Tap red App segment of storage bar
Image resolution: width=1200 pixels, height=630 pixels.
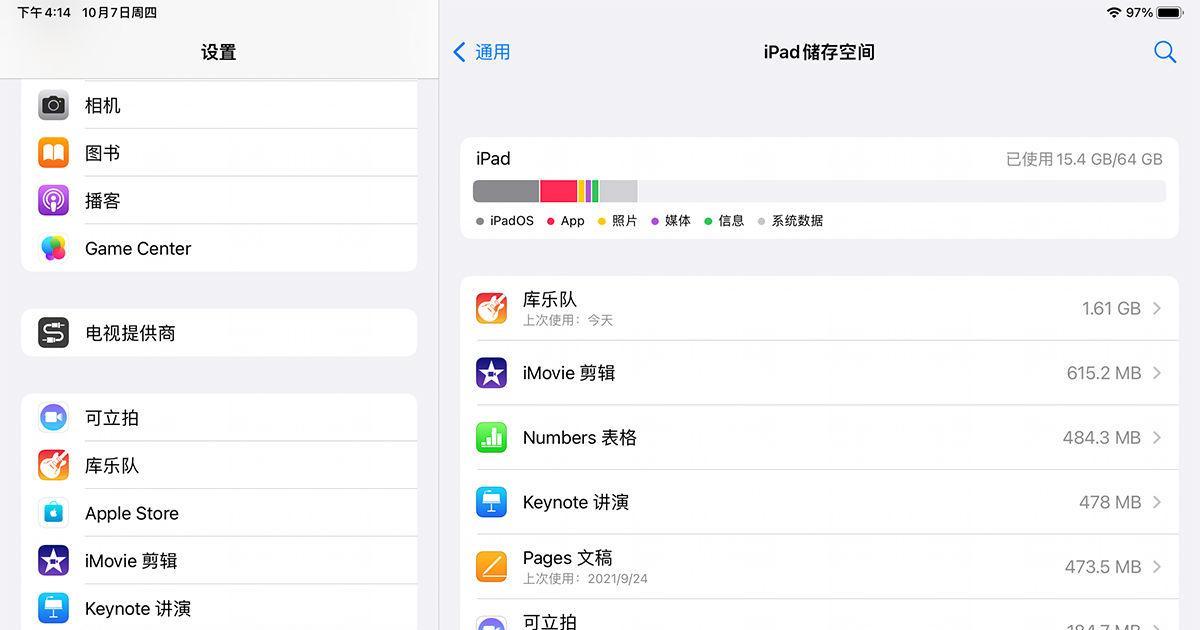click(559, 191)
